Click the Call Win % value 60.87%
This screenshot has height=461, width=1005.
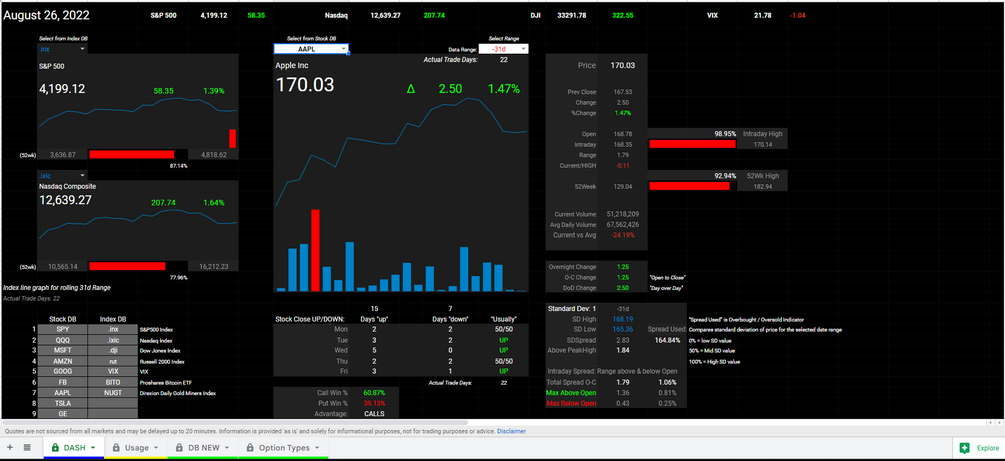pyautogui.click(x=372, y=392)
